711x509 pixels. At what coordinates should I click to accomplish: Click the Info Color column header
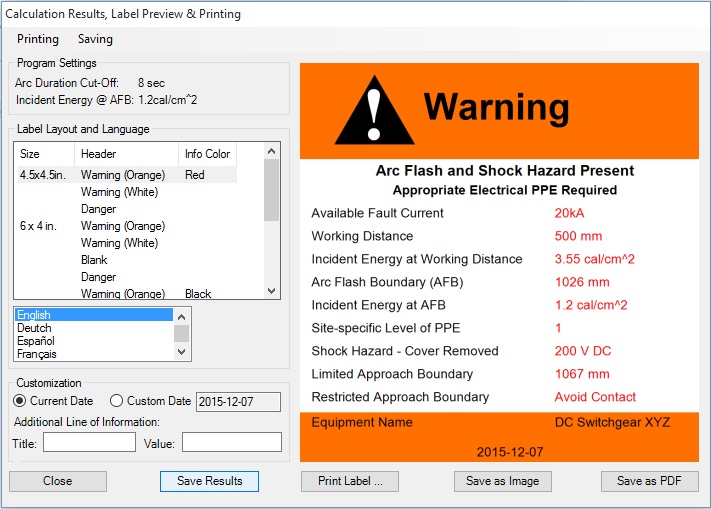pyautogui.click(x=208, y=154)
